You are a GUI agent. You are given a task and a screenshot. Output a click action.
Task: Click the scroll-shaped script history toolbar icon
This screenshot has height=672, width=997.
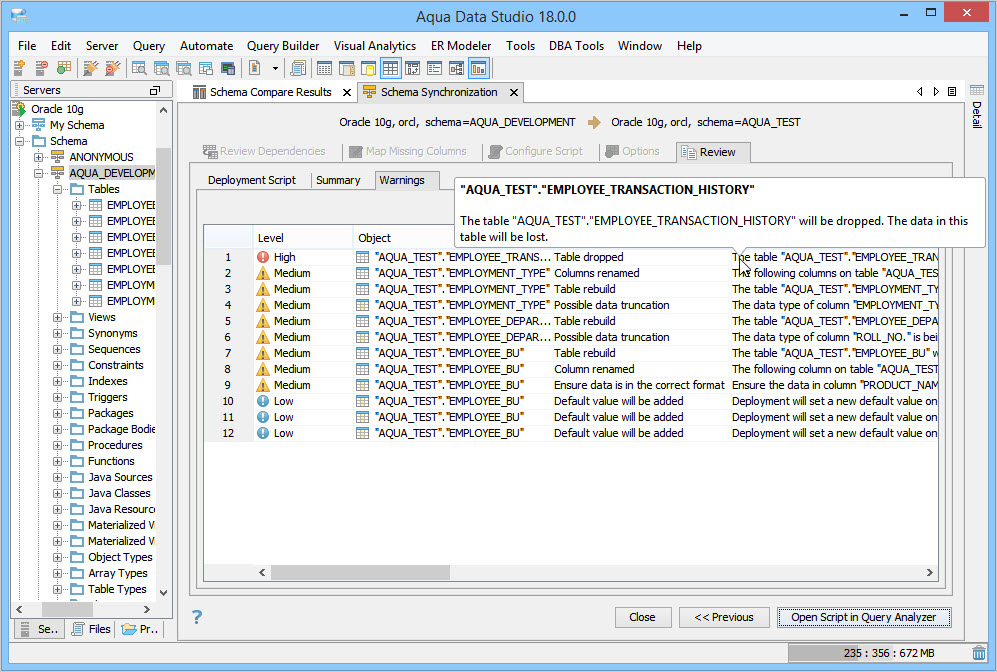pyautogui.click(x=298, y=68)
